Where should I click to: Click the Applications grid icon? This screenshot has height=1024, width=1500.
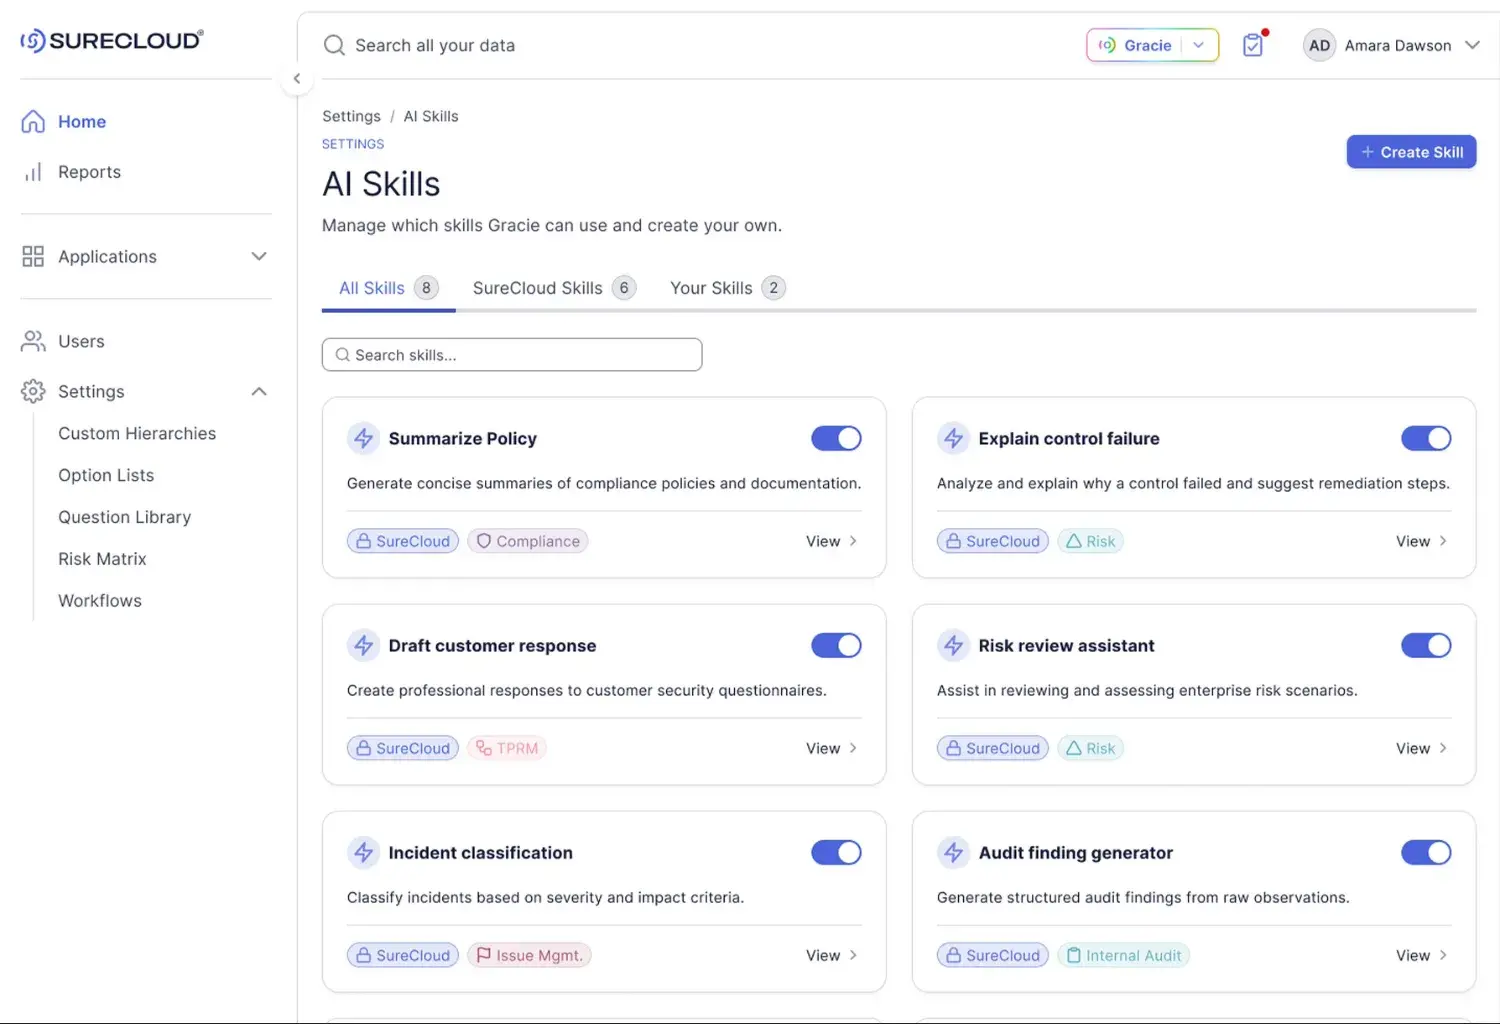tap(33, 256)
